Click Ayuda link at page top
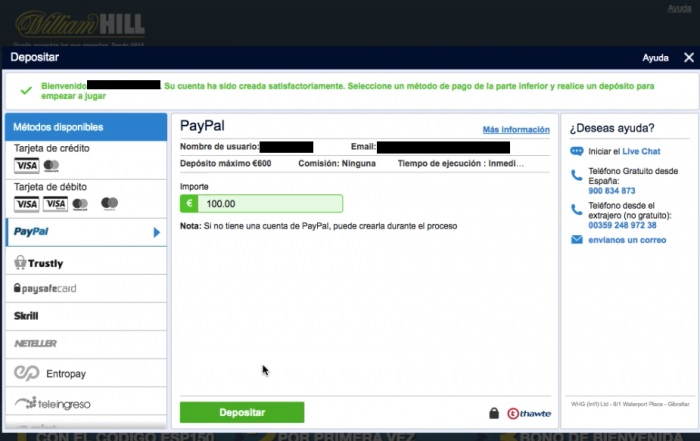 [679, 8]
